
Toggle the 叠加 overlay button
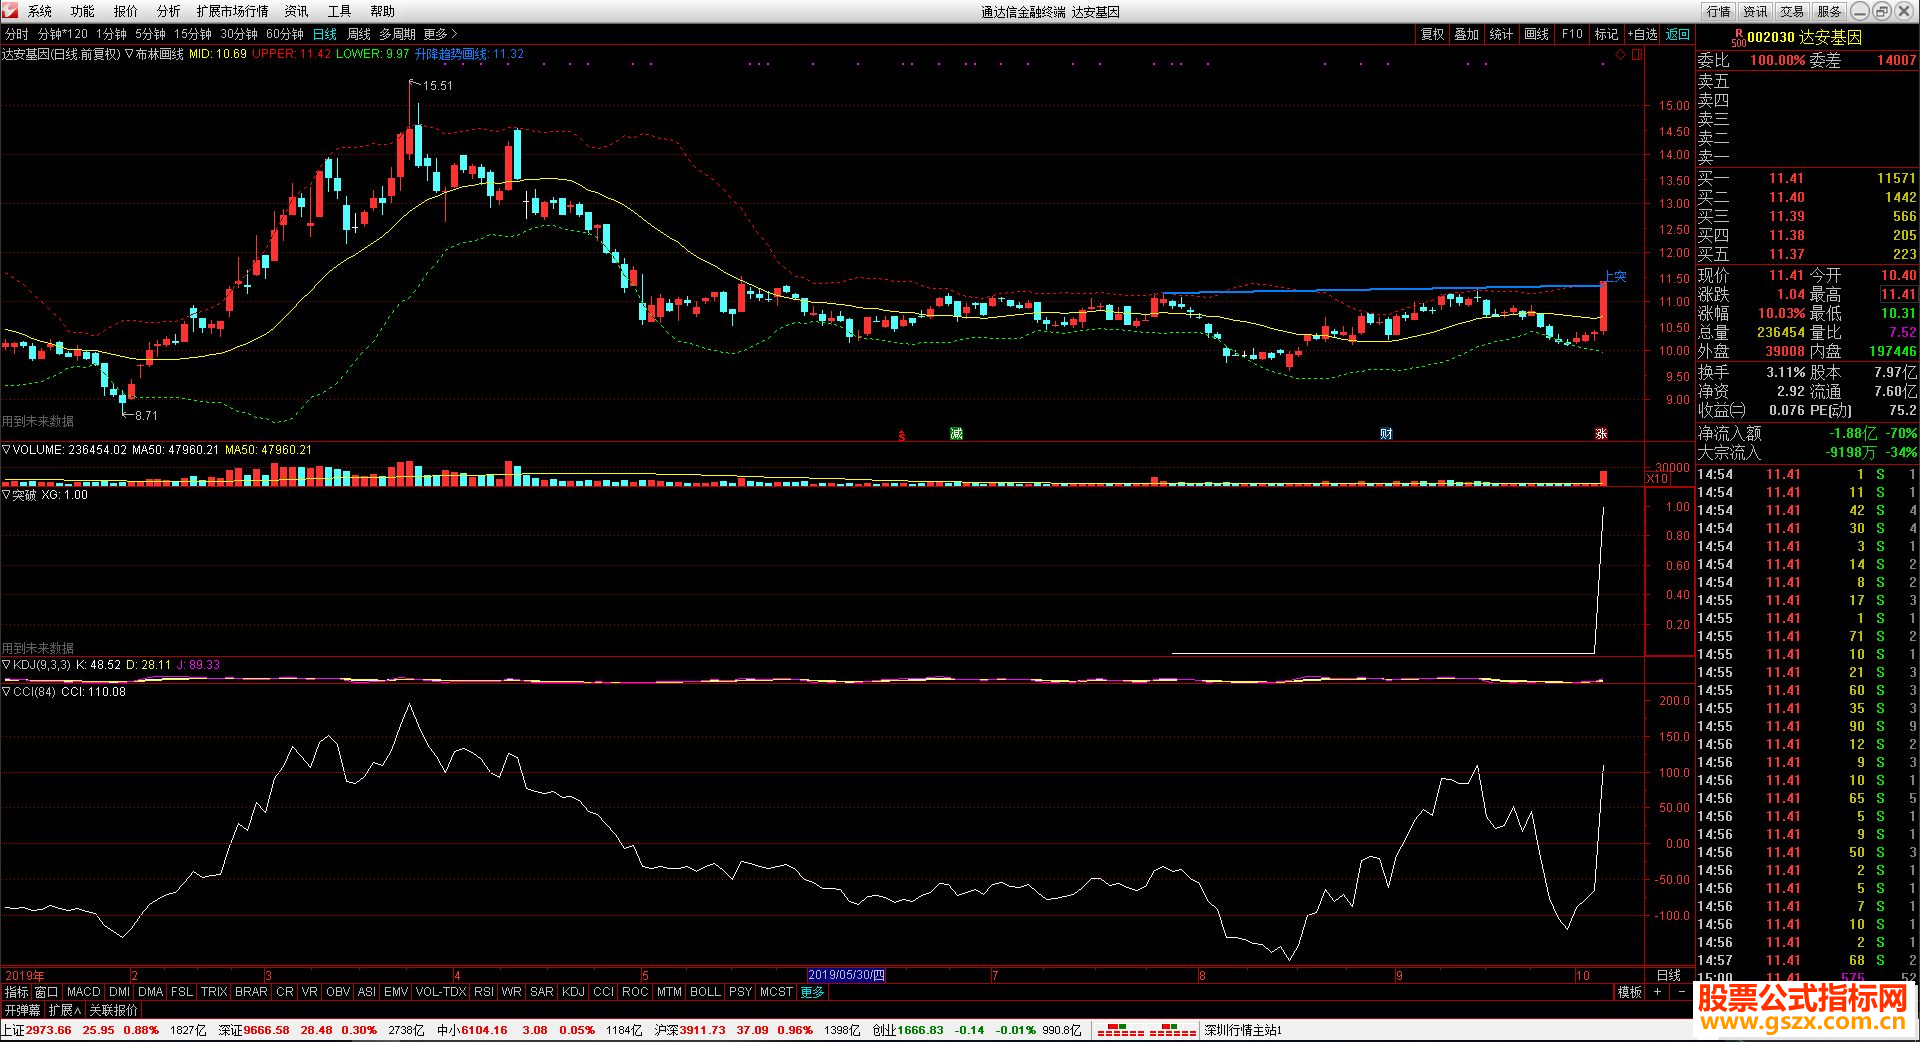point(1466,34)
